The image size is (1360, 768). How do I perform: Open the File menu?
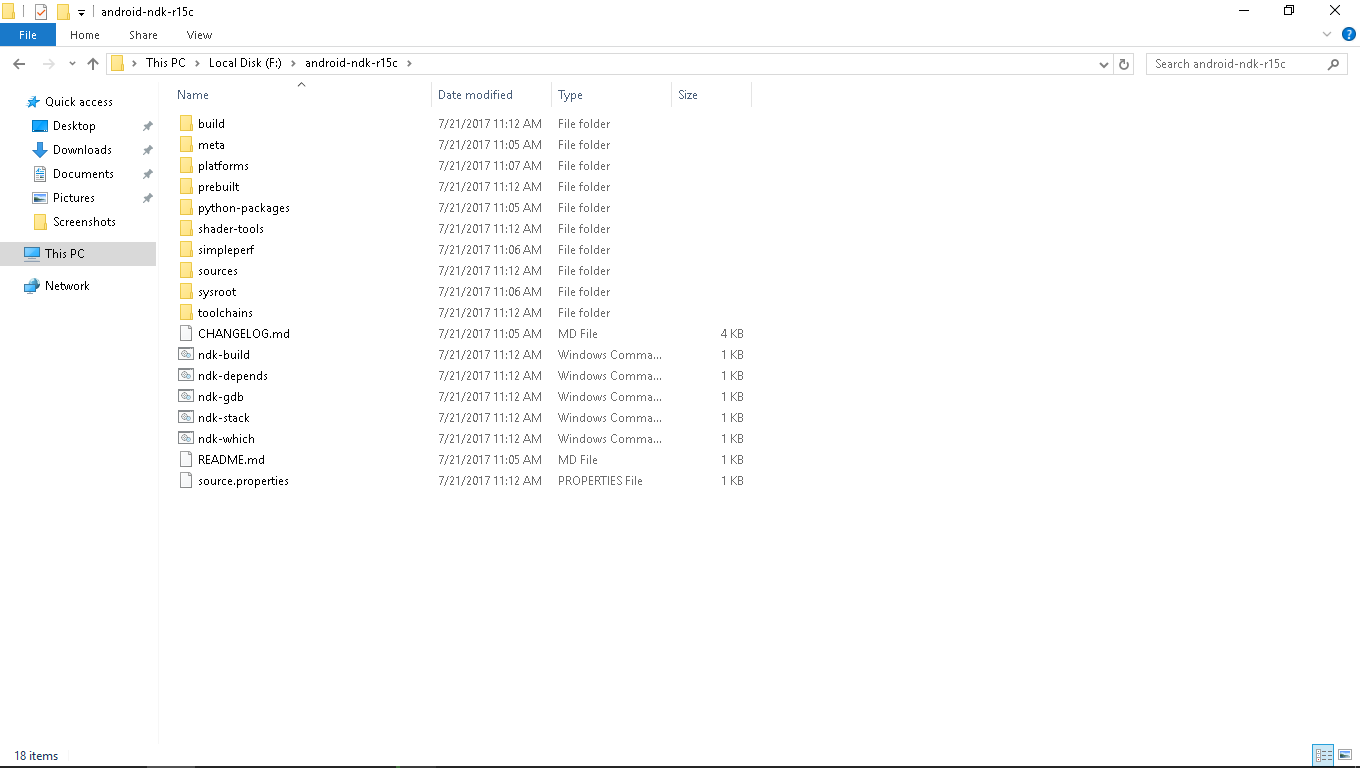(x=28, y=35)
